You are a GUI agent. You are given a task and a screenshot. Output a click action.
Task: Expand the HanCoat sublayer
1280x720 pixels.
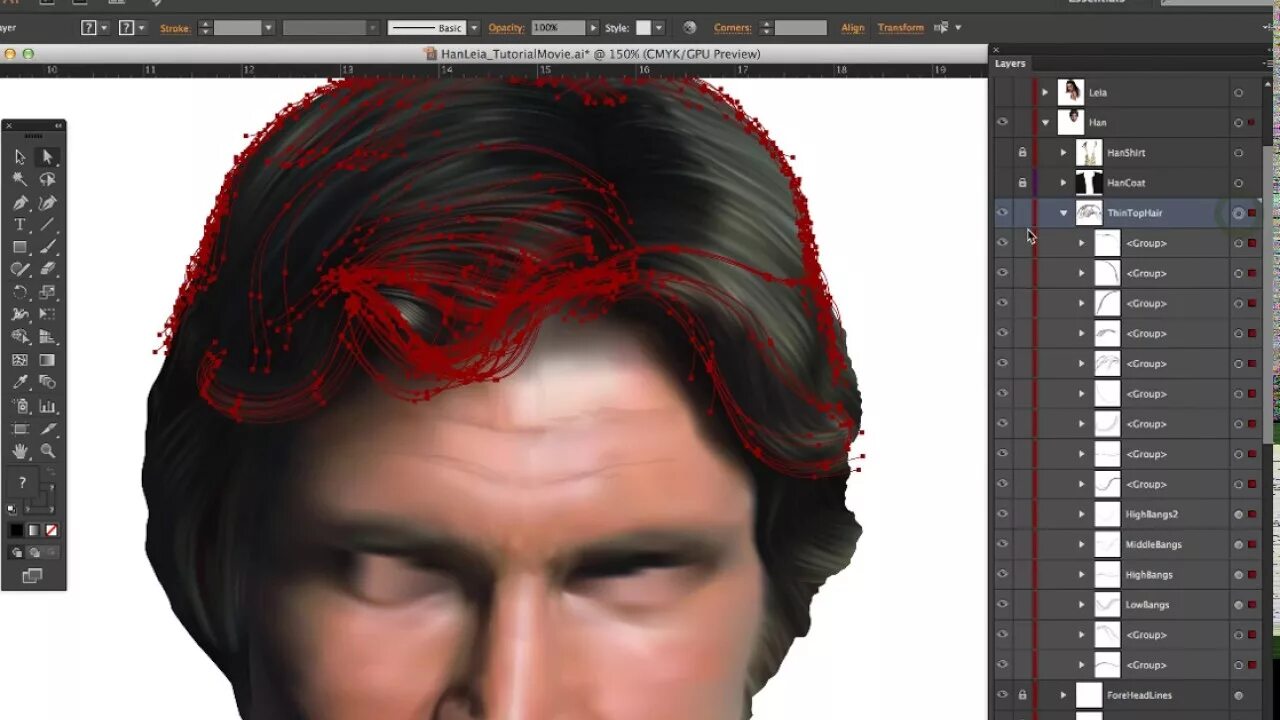[x=1063, y=183]
